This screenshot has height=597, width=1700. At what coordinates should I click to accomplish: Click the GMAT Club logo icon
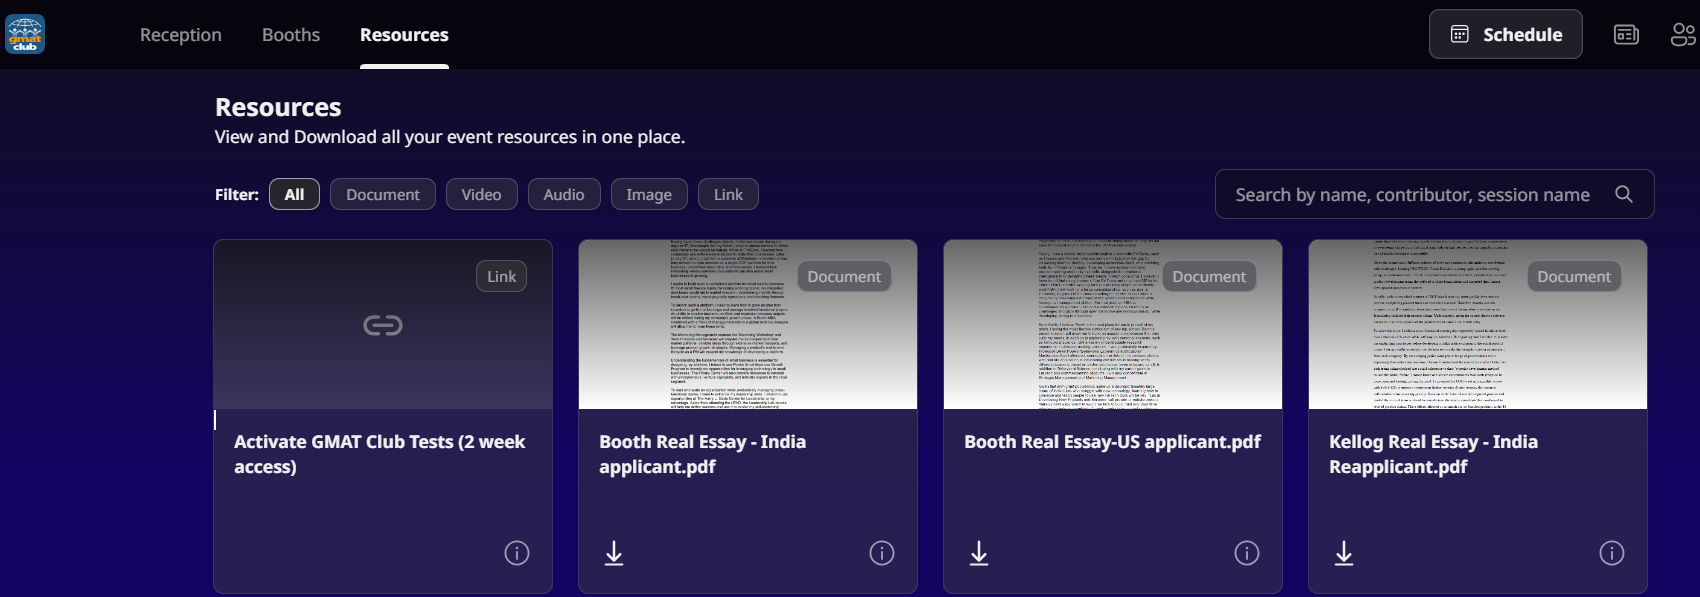(25, 34)
